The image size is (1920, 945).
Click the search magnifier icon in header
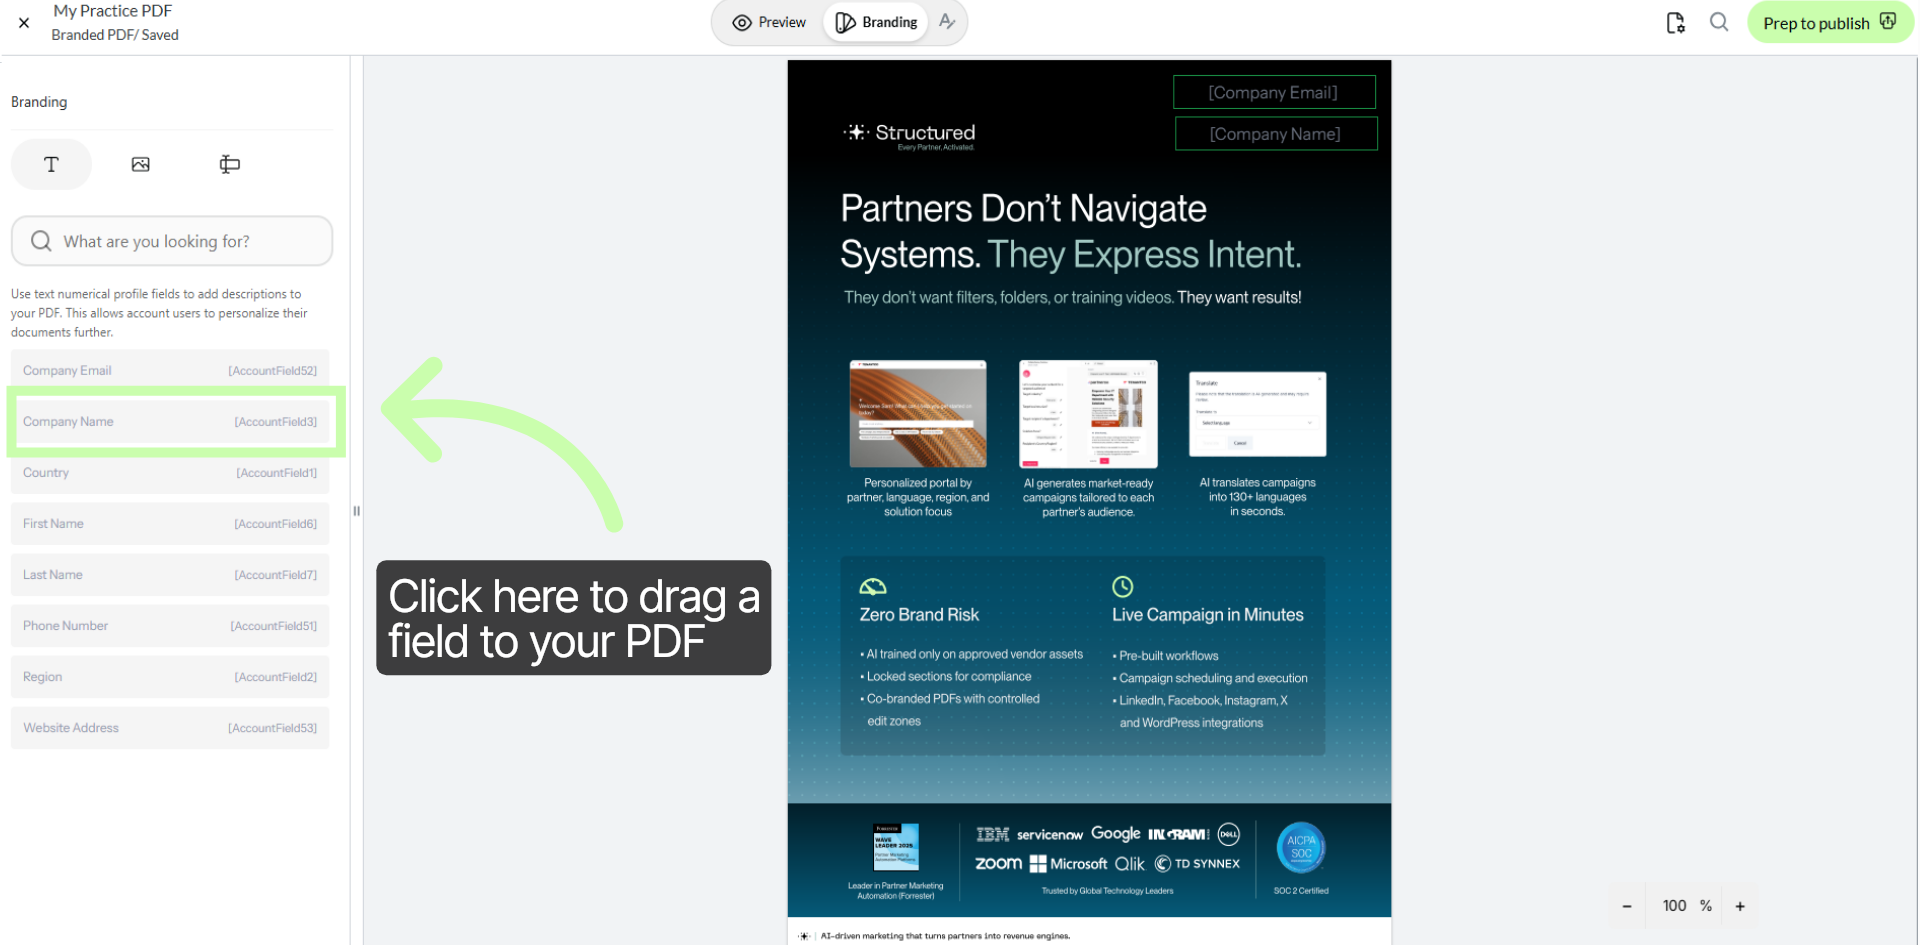1719,22
